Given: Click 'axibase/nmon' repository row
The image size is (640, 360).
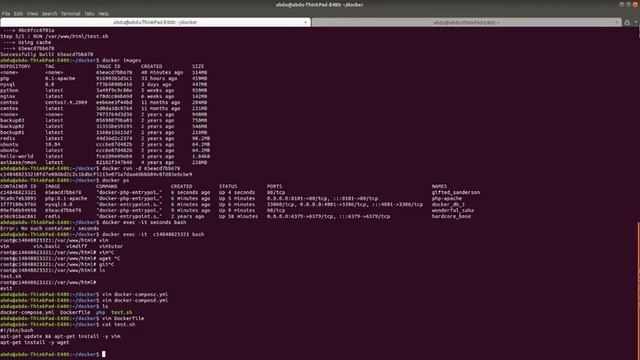Looking at the screenshot, I should 104,162.
